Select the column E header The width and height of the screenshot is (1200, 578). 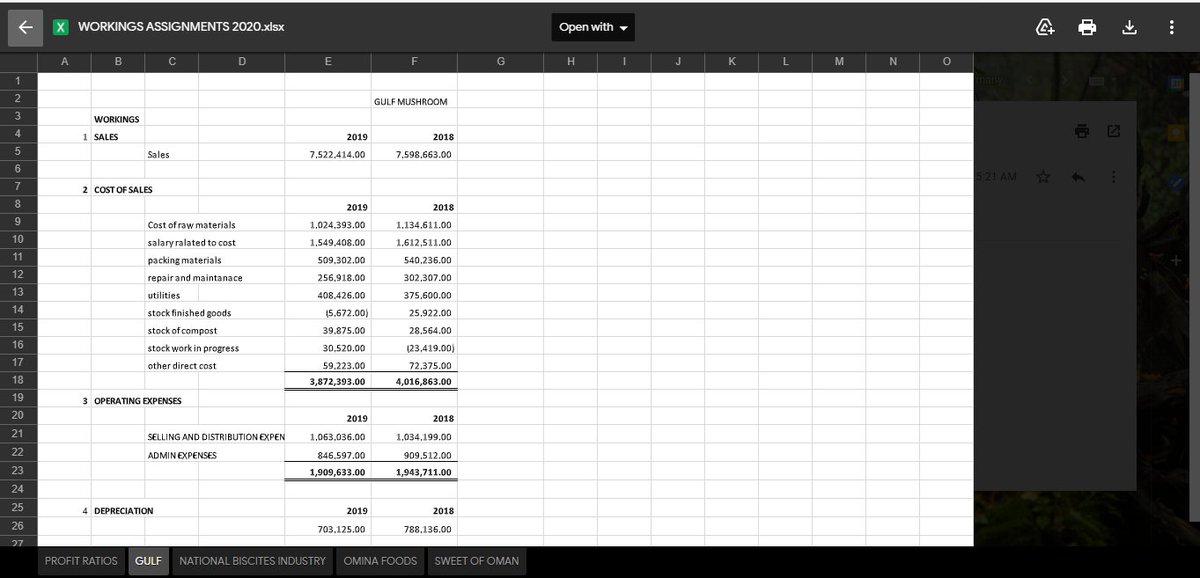tap(328, 62)
